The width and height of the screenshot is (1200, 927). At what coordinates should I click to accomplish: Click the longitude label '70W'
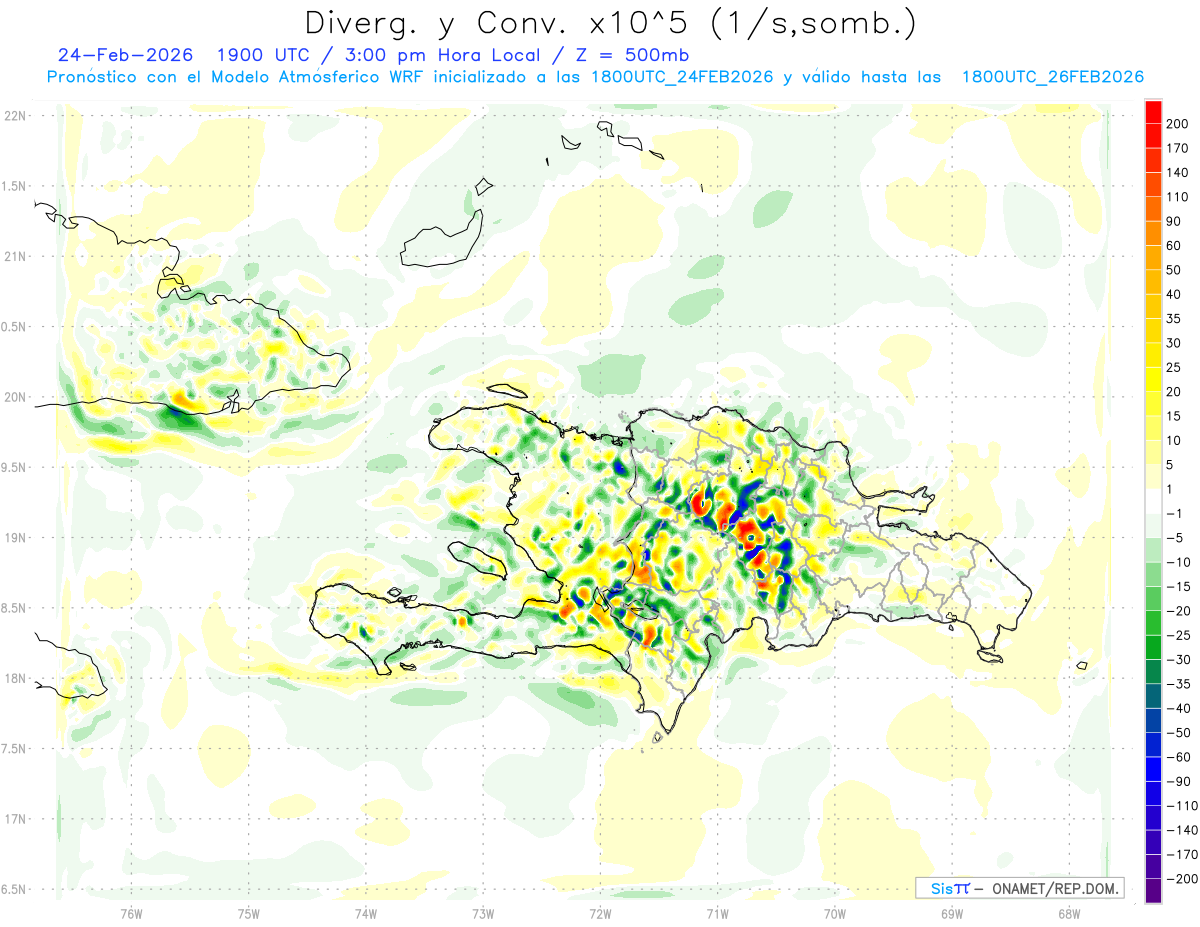pyautogui.click(x=835, y=912)
